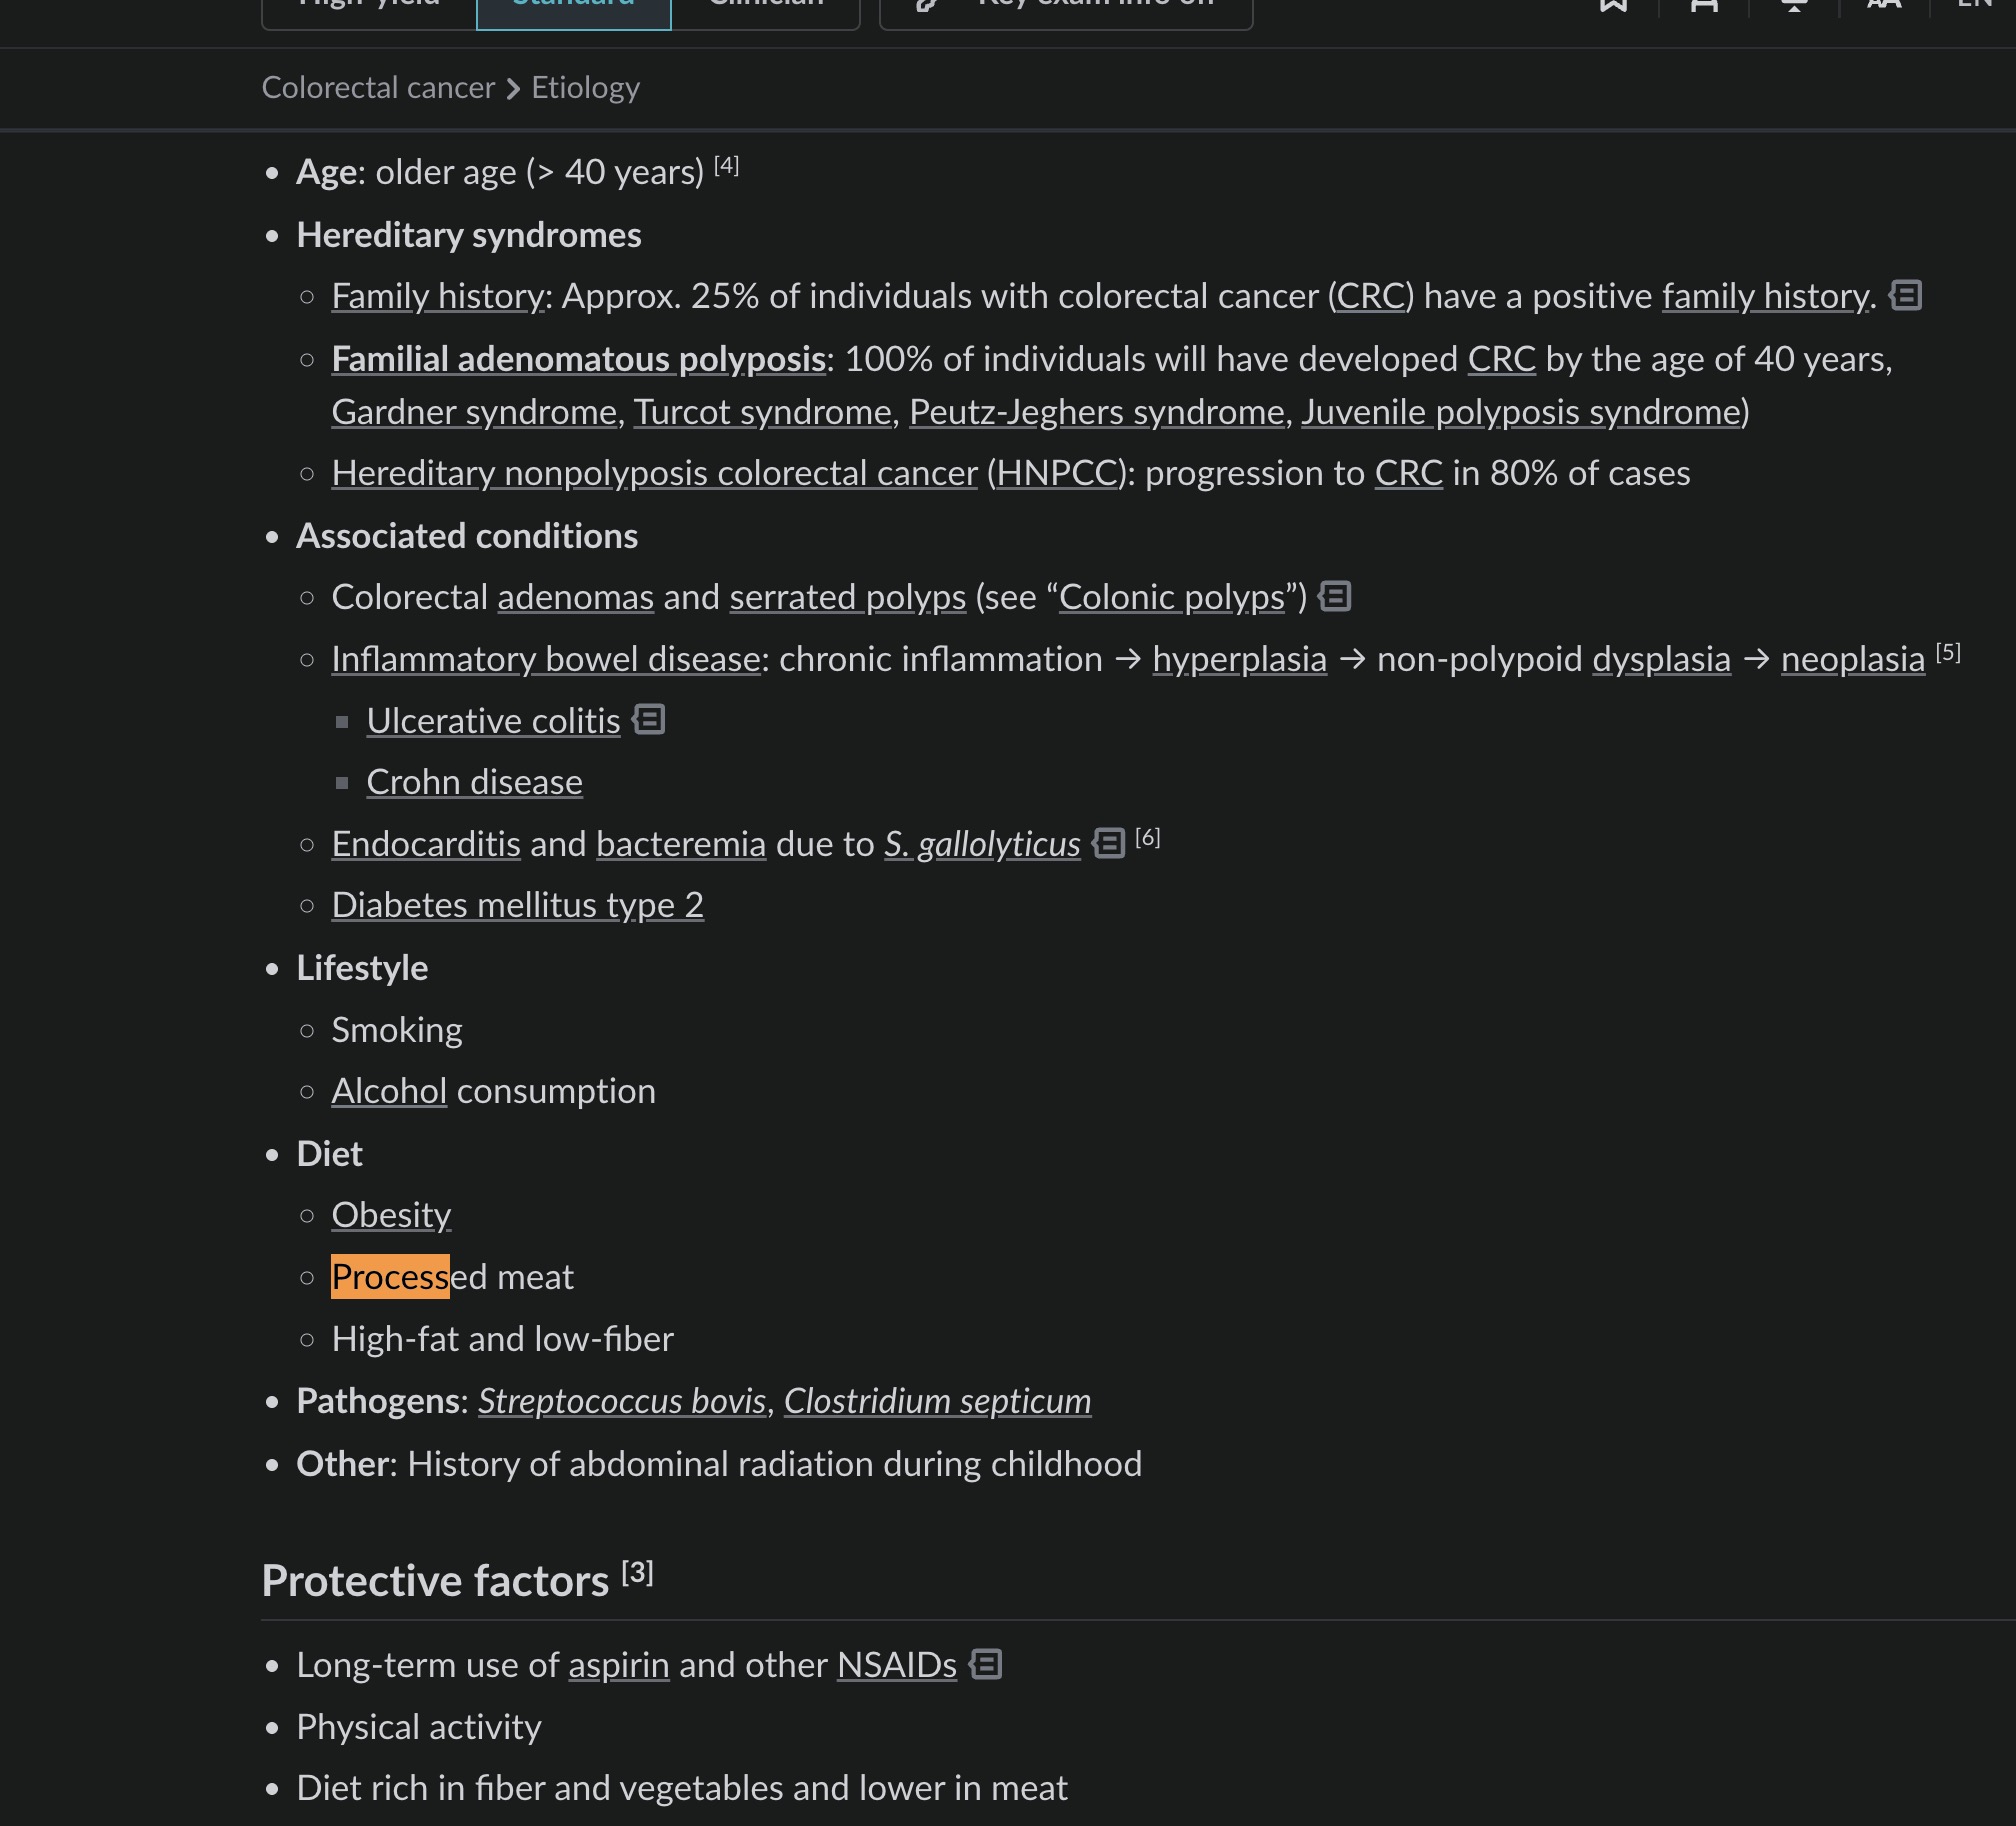The image size is (2016, 1826).
Task: Click CRC link in the HNPCC progression line
Action: coord(1408,473)
